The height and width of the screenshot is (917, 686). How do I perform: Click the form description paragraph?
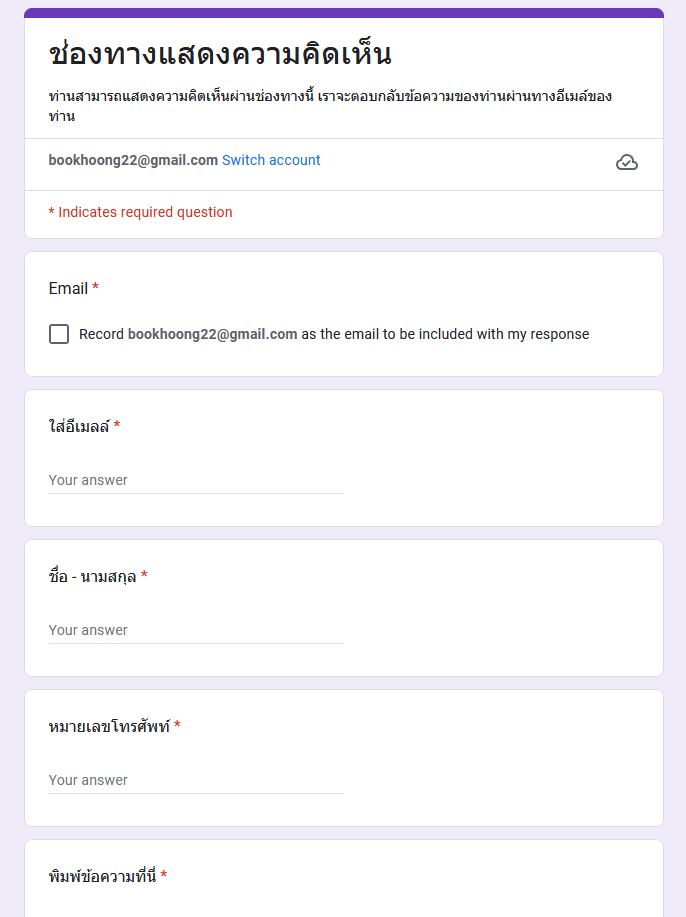(x=330, y=106)
